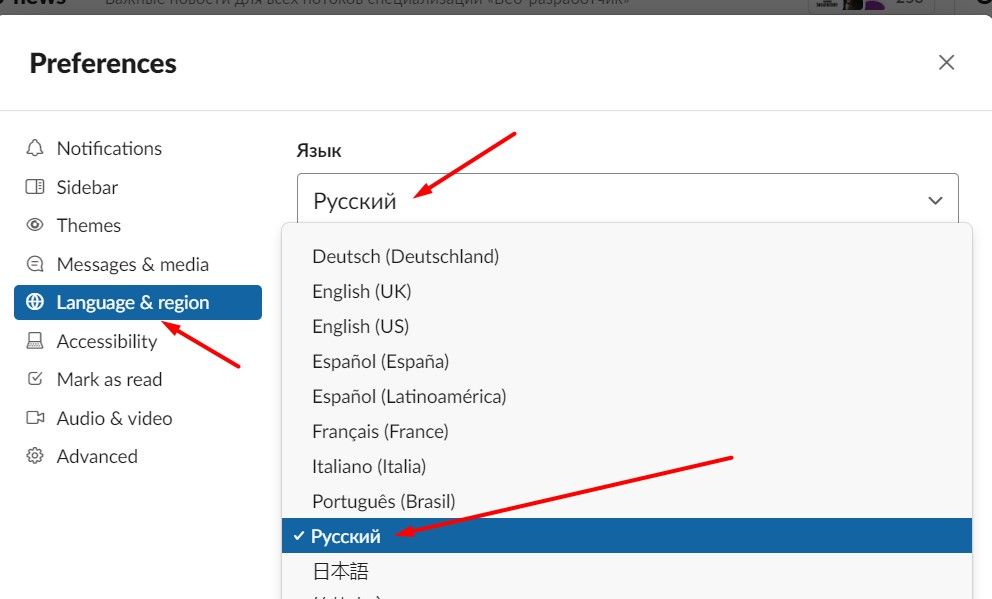
Task: Click the Notifications bell icon
Action: pyautogui.click(x=35, y=149)
